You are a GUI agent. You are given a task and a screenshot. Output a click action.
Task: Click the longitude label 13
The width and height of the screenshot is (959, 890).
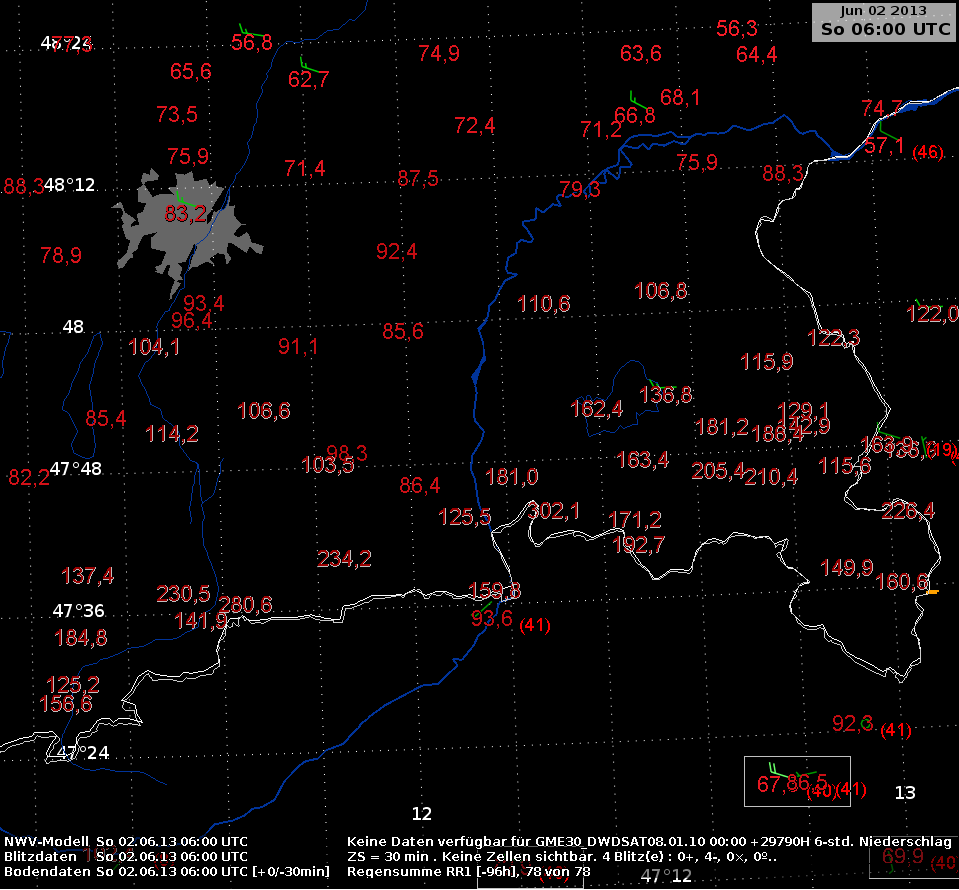[904, 793]
